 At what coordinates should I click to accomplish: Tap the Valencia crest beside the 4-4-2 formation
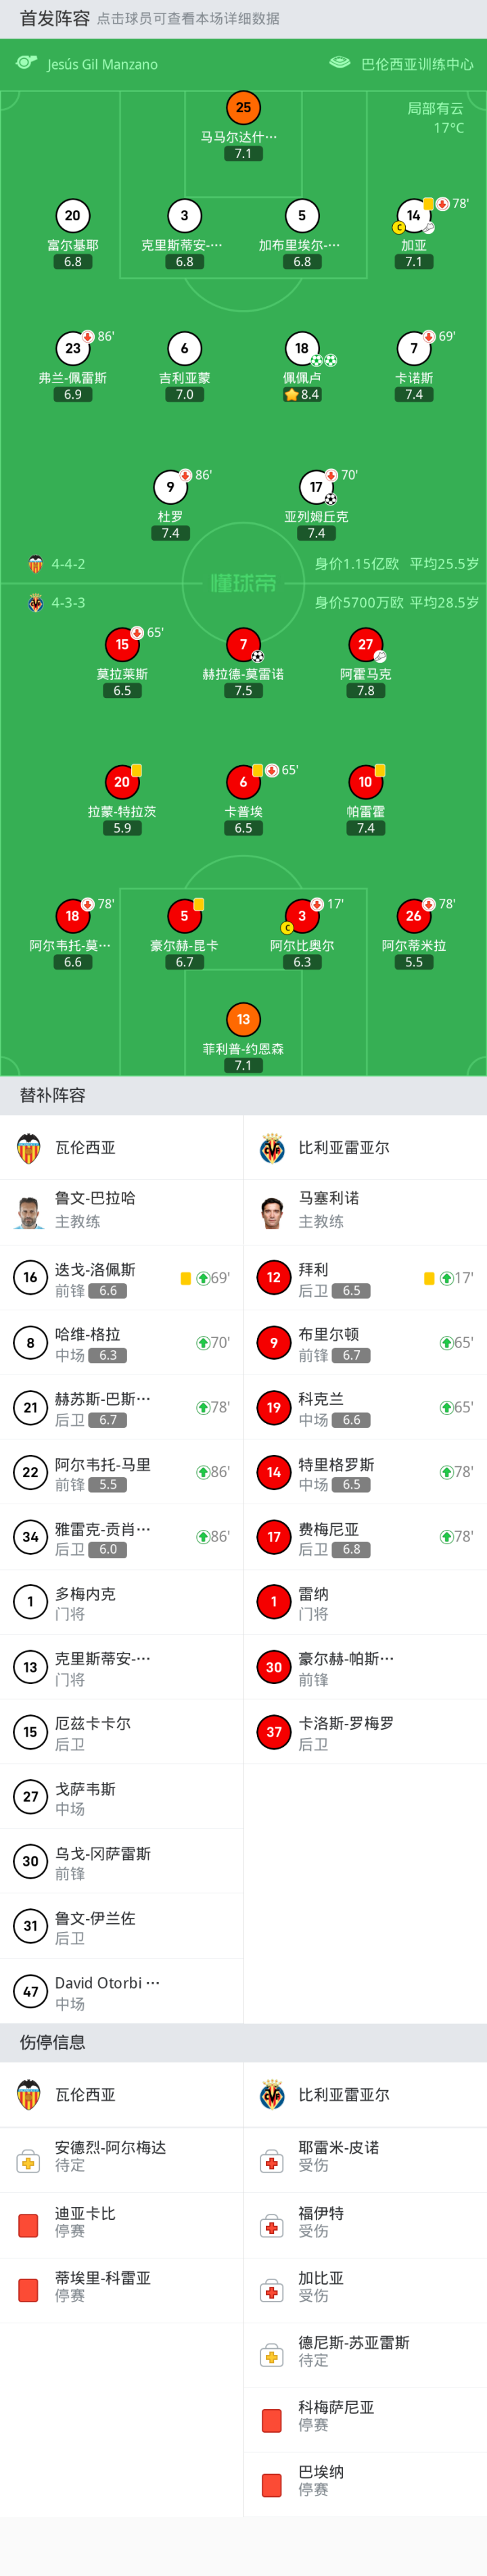tap(36, 564)
